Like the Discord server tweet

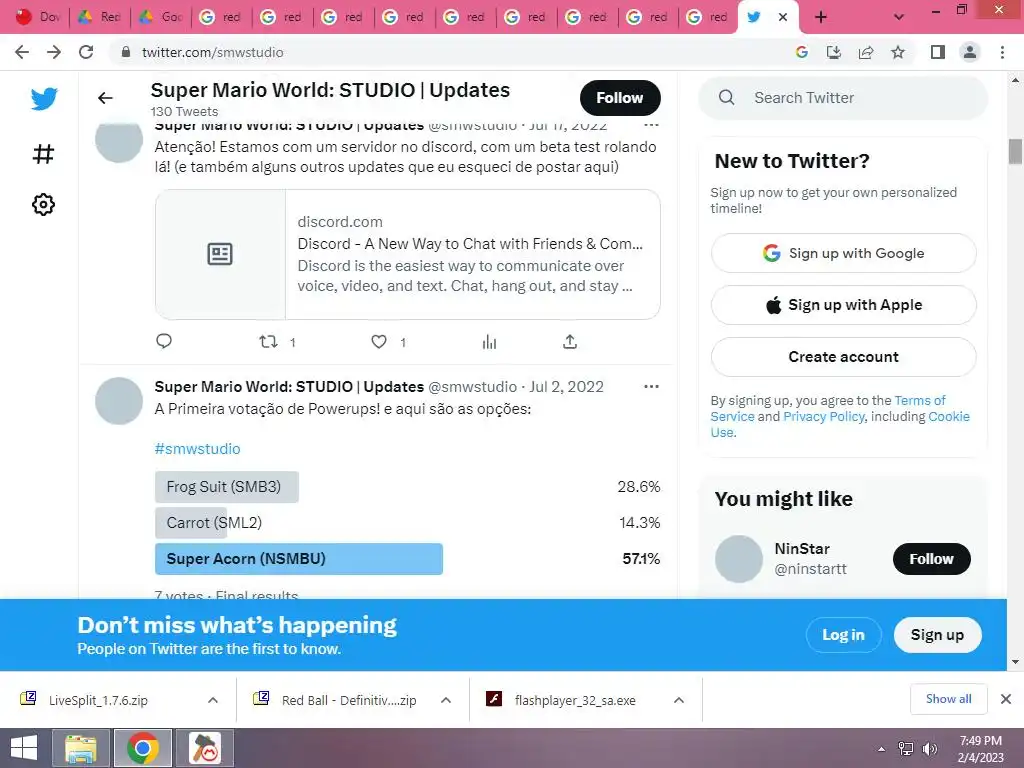click(x=379, y=342)
